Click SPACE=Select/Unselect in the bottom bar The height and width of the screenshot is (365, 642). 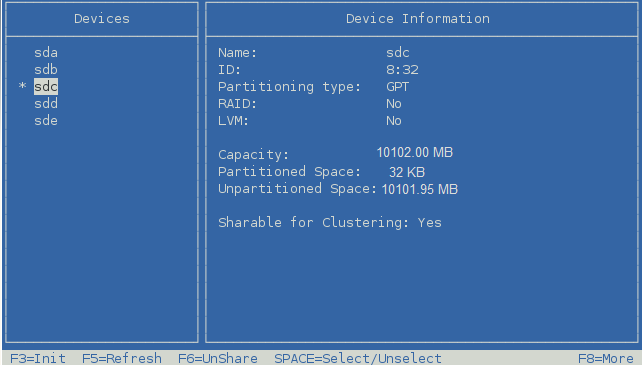click(x=358, y=358)
